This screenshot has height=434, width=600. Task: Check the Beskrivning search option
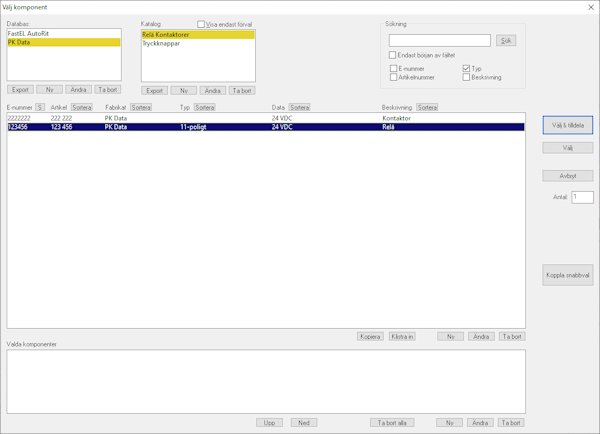pyautogui.click(x=466, y=77)
